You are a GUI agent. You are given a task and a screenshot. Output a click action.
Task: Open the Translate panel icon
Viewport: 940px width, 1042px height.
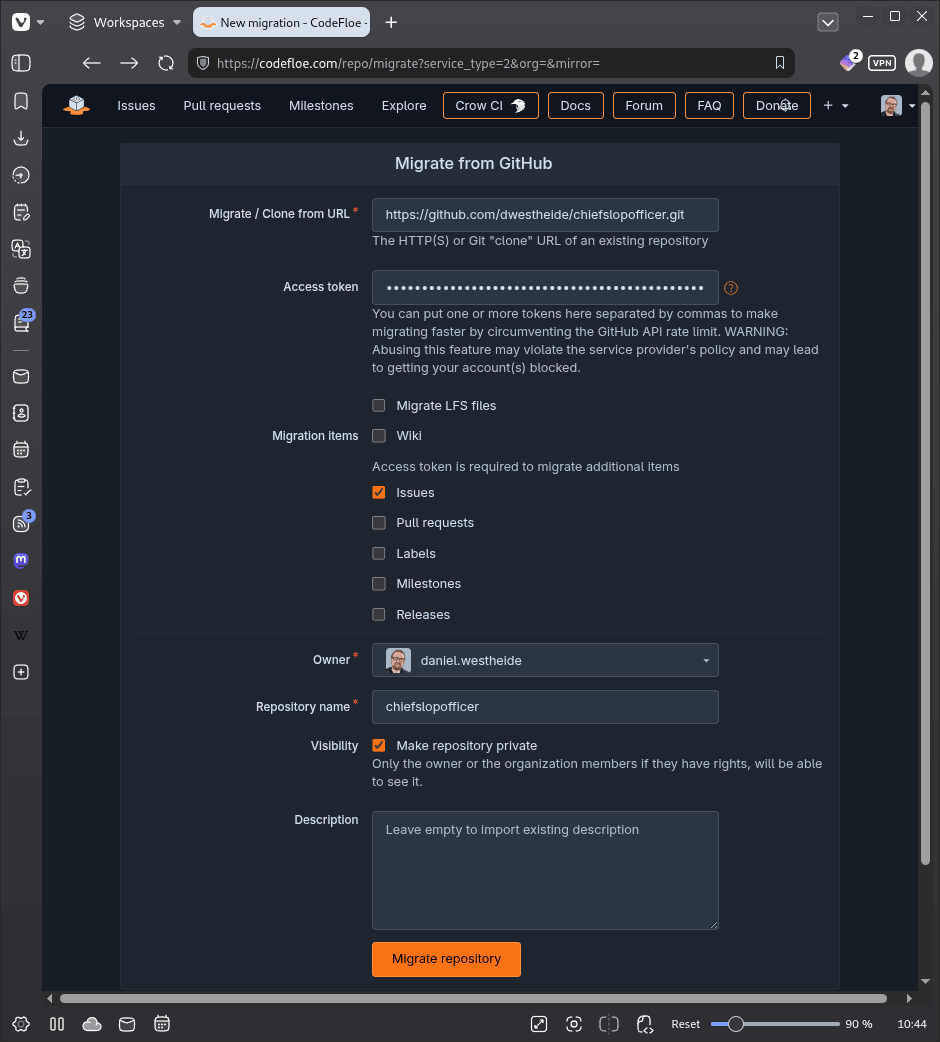coord(21,249)
